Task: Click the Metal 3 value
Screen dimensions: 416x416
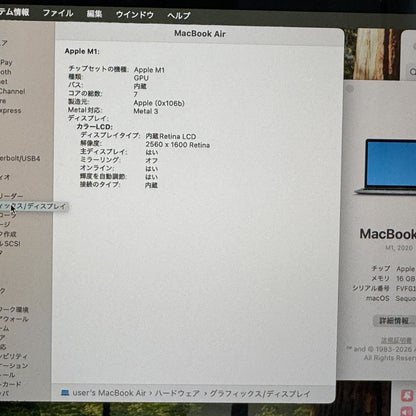Action: [146, 111]
